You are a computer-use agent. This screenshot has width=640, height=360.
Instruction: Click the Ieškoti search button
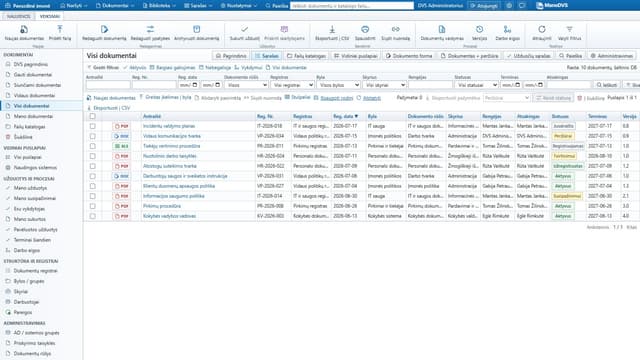point(607,85)
